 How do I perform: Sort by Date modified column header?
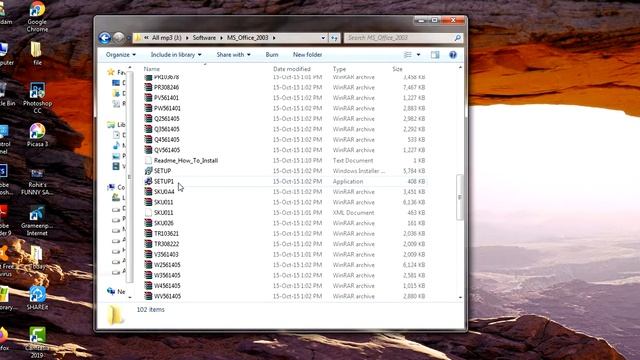tap(292, 69)
